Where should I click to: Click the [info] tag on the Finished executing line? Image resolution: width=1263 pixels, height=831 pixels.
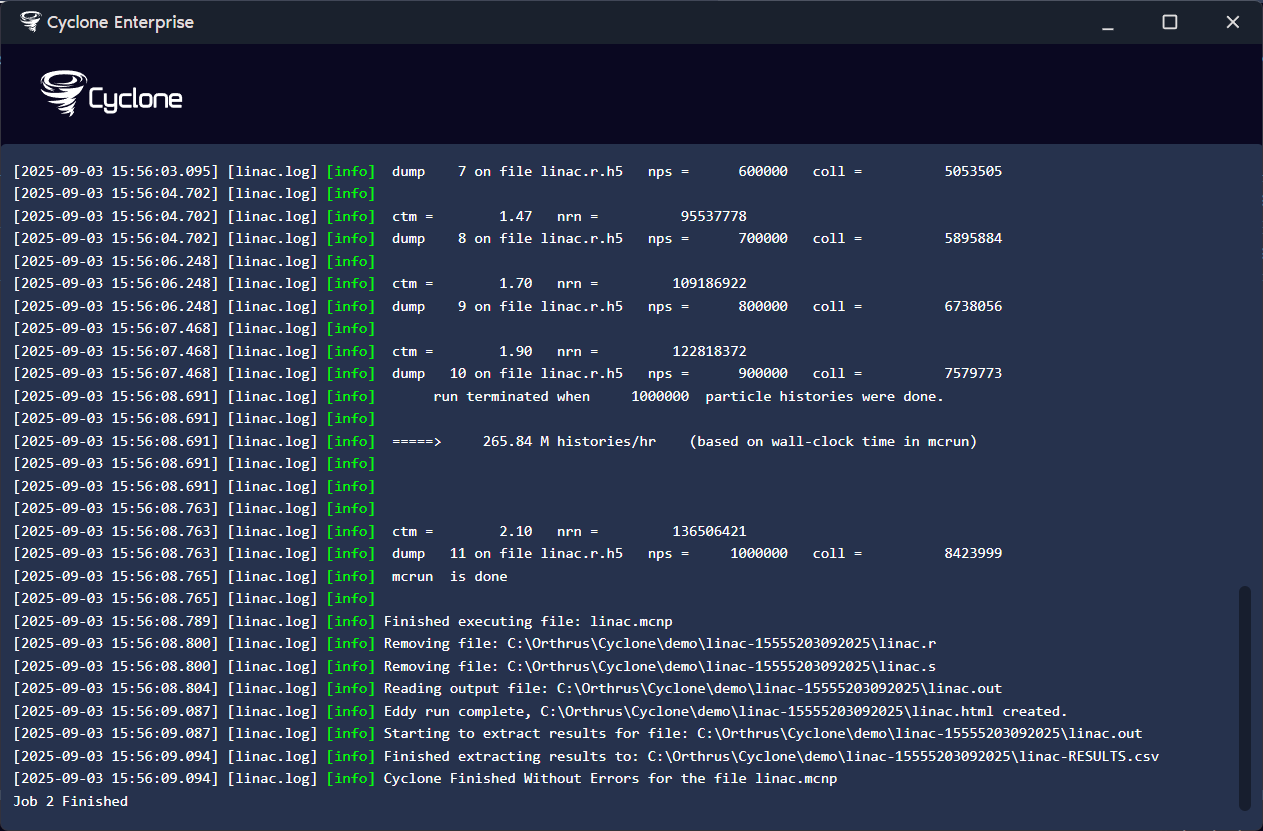351,620
